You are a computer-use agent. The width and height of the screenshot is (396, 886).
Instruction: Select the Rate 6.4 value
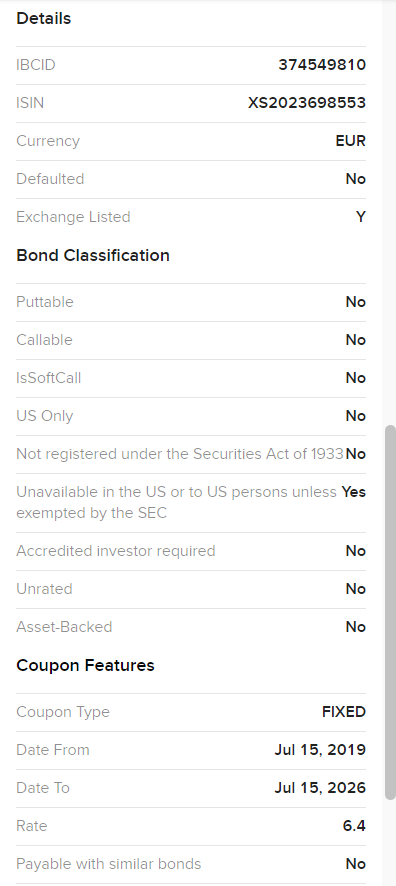pos(354,826)
